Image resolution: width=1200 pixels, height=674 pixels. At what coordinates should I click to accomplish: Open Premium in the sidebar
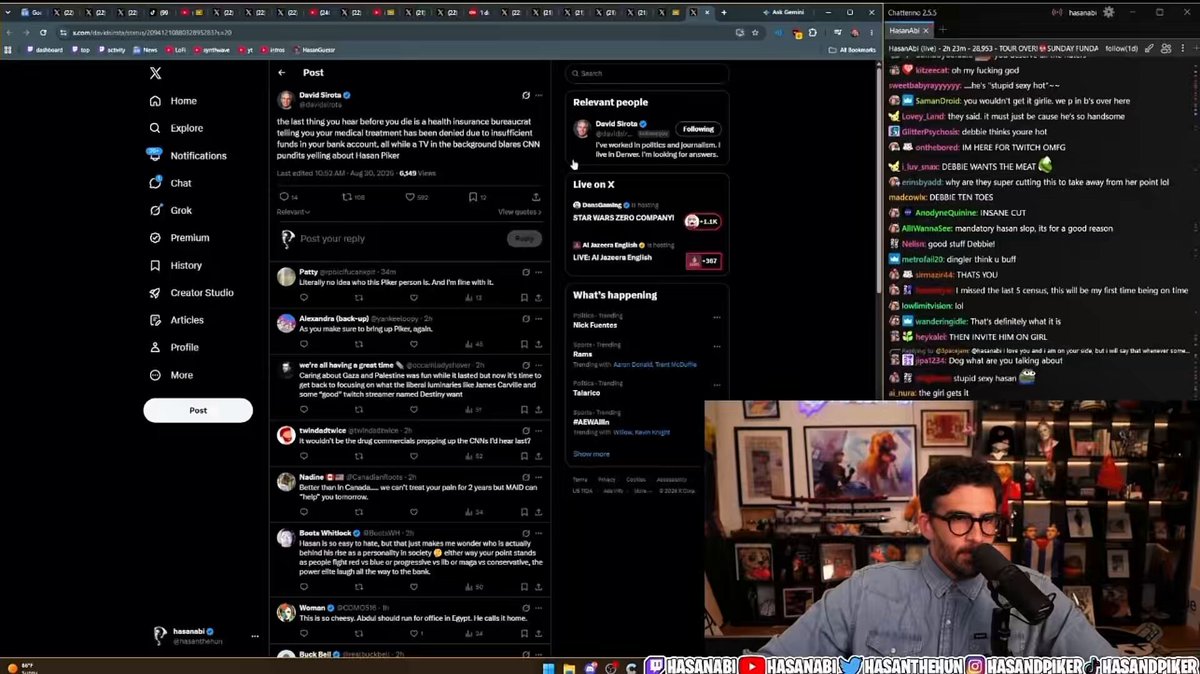tap(179, 238)
